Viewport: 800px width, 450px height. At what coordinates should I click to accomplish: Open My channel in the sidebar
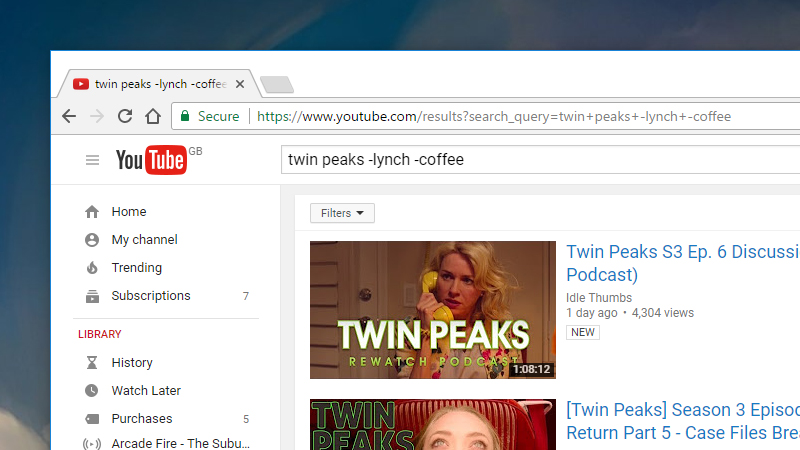click(x=144, y=240)
